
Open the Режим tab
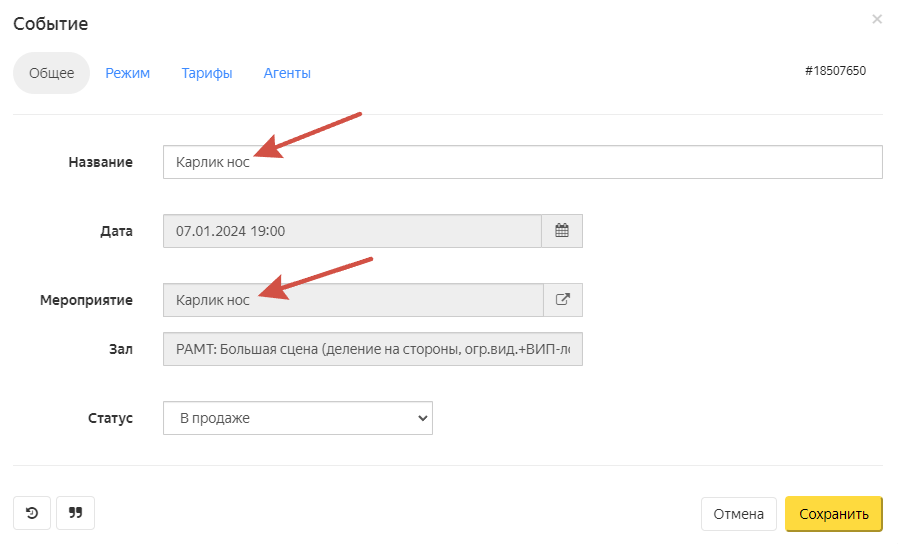tap(128, 73)
